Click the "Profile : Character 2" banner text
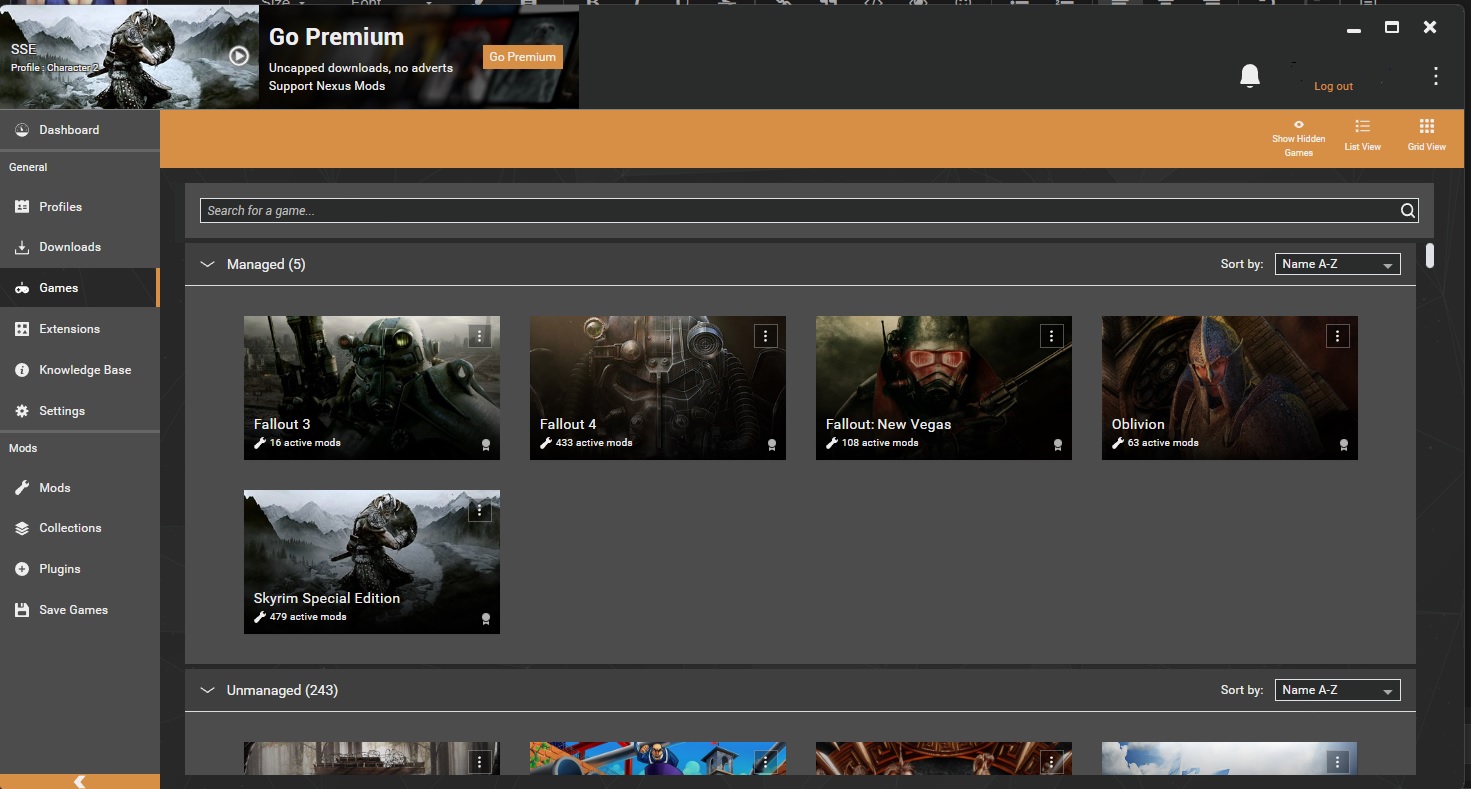The height and width of the screenshot is (789, 1471). coord(55,68)
